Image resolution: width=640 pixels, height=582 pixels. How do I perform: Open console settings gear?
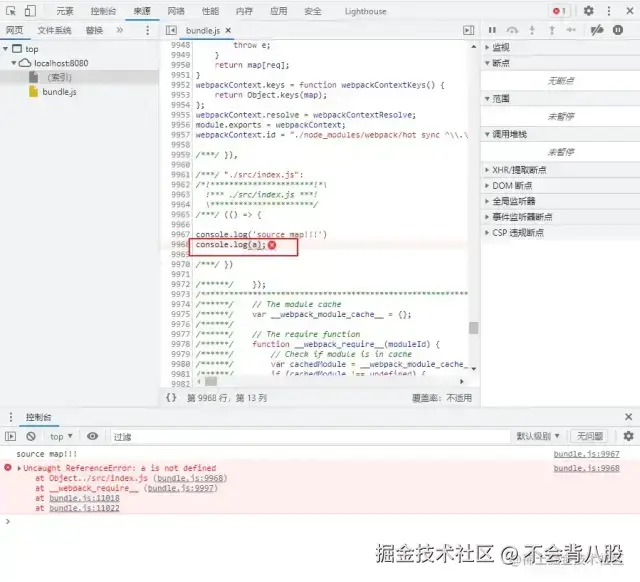coord(629,436)
